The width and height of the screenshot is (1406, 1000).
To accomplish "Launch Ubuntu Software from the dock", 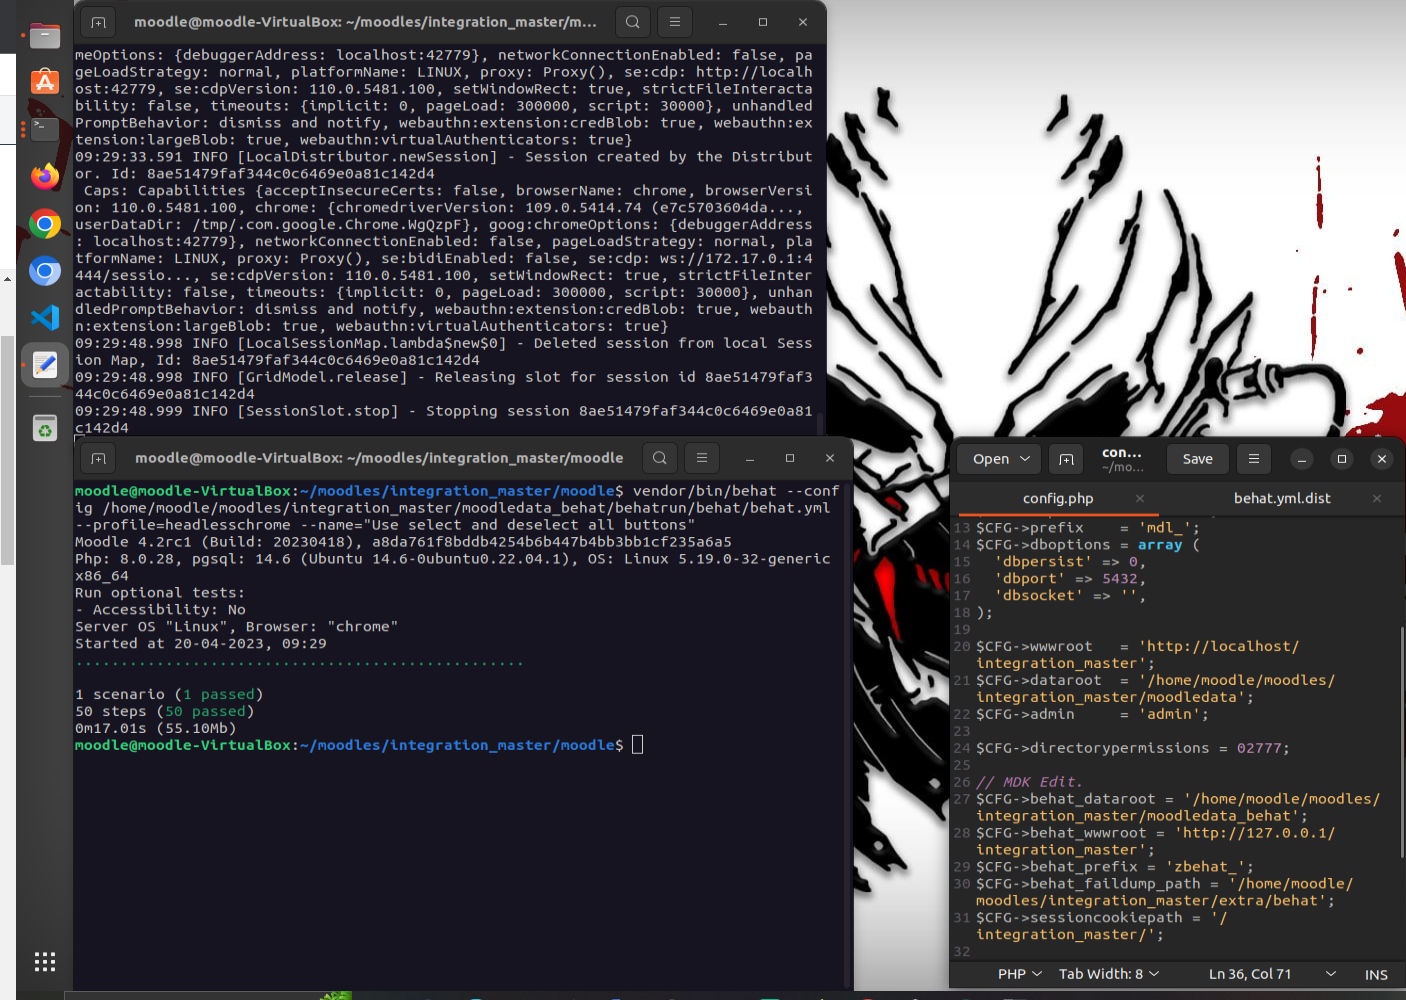I will 45,82.
